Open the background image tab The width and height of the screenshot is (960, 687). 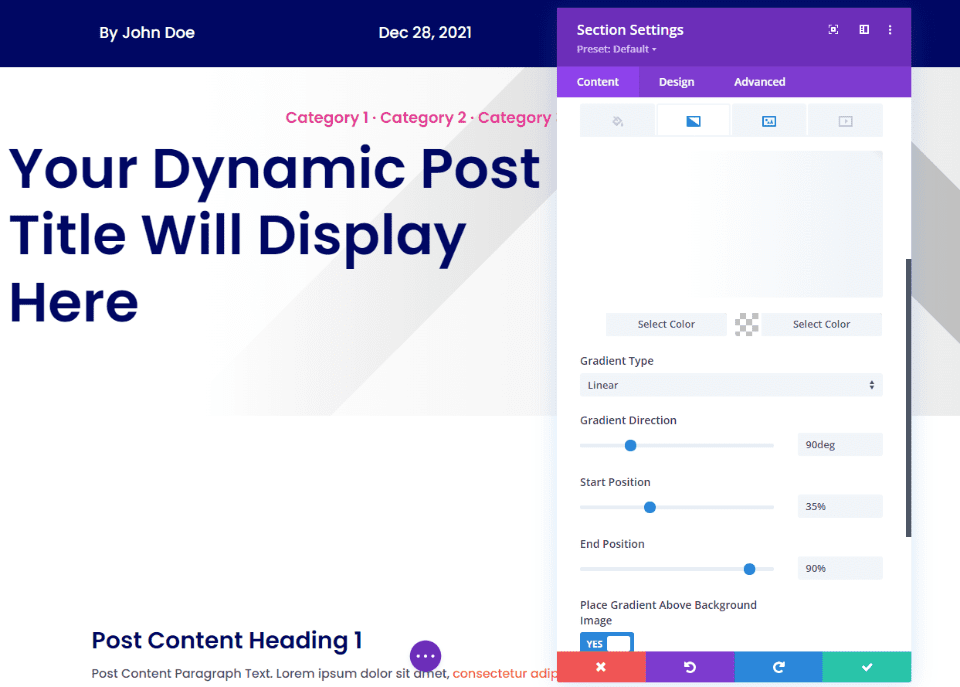click(x=769, y=120)
